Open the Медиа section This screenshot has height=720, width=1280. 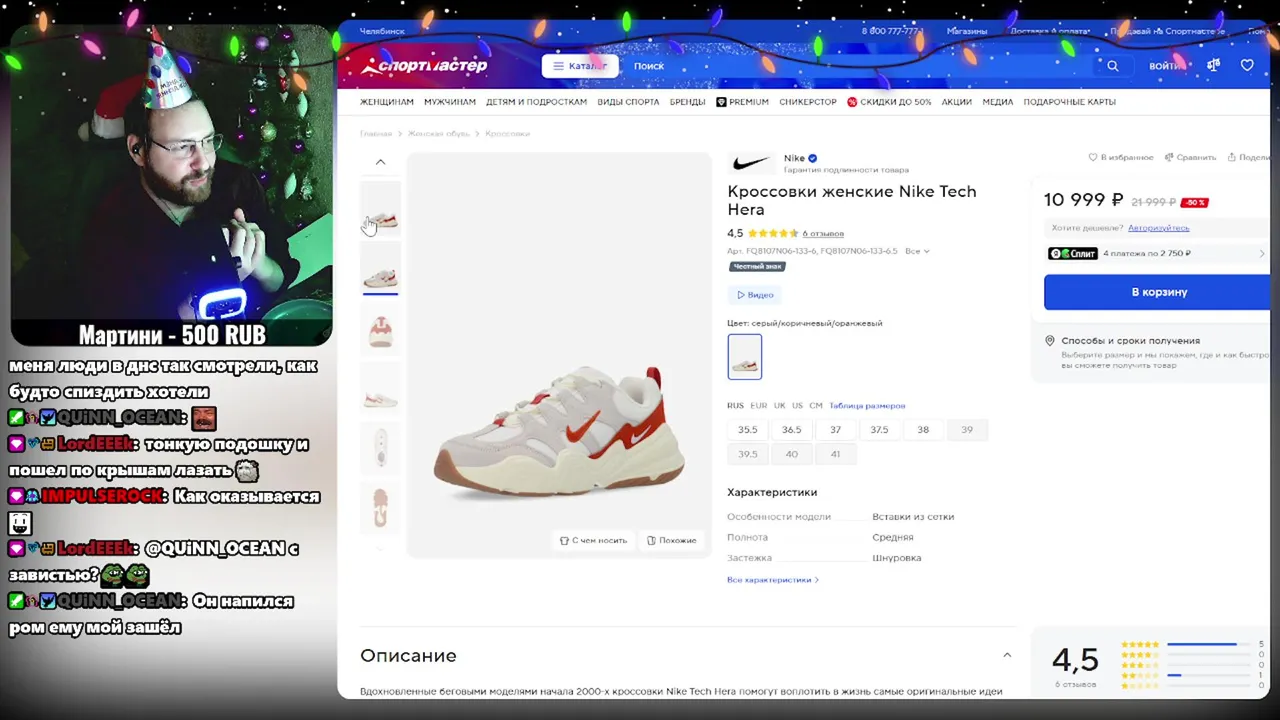coord(998,102)
